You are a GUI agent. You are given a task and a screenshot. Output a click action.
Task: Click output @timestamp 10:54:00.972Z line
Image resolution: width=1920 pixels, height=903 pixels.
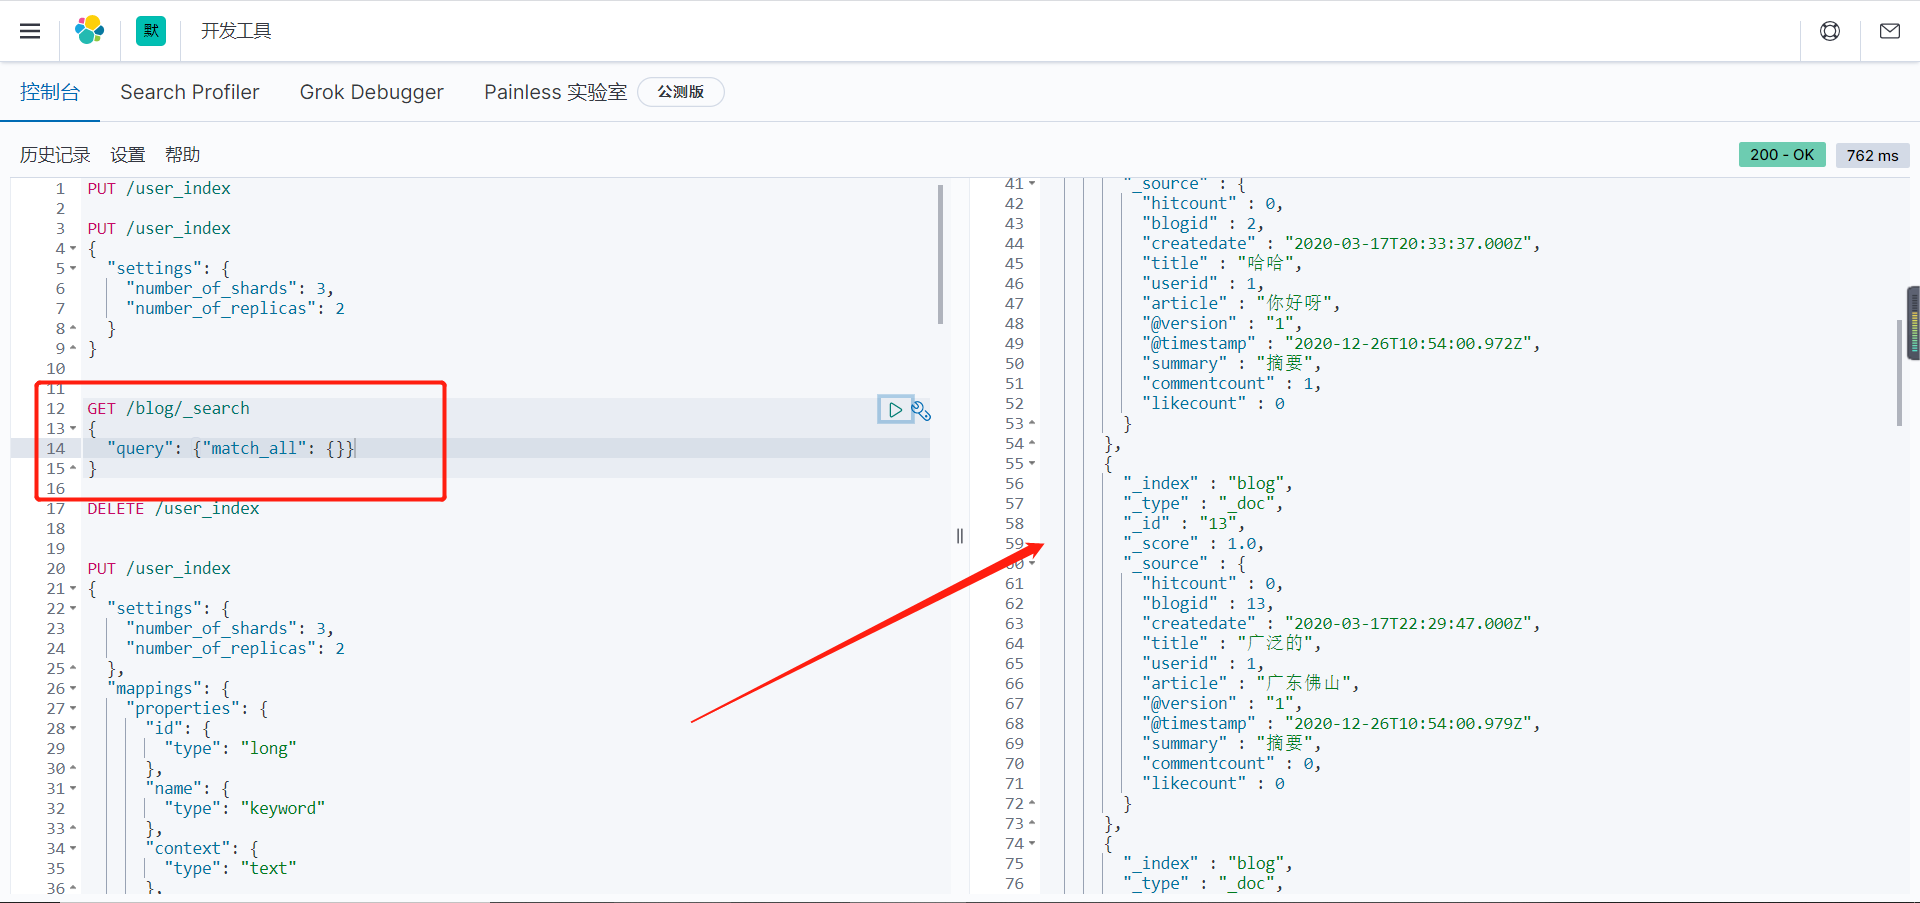1341,343
